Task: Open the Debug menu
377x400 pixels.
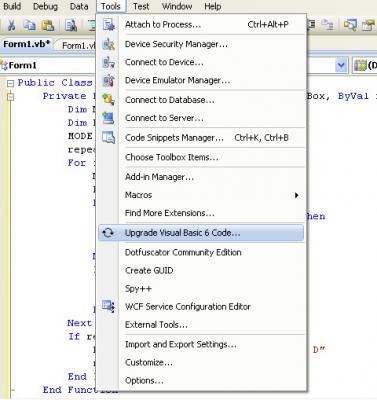Action: (45, 6)
